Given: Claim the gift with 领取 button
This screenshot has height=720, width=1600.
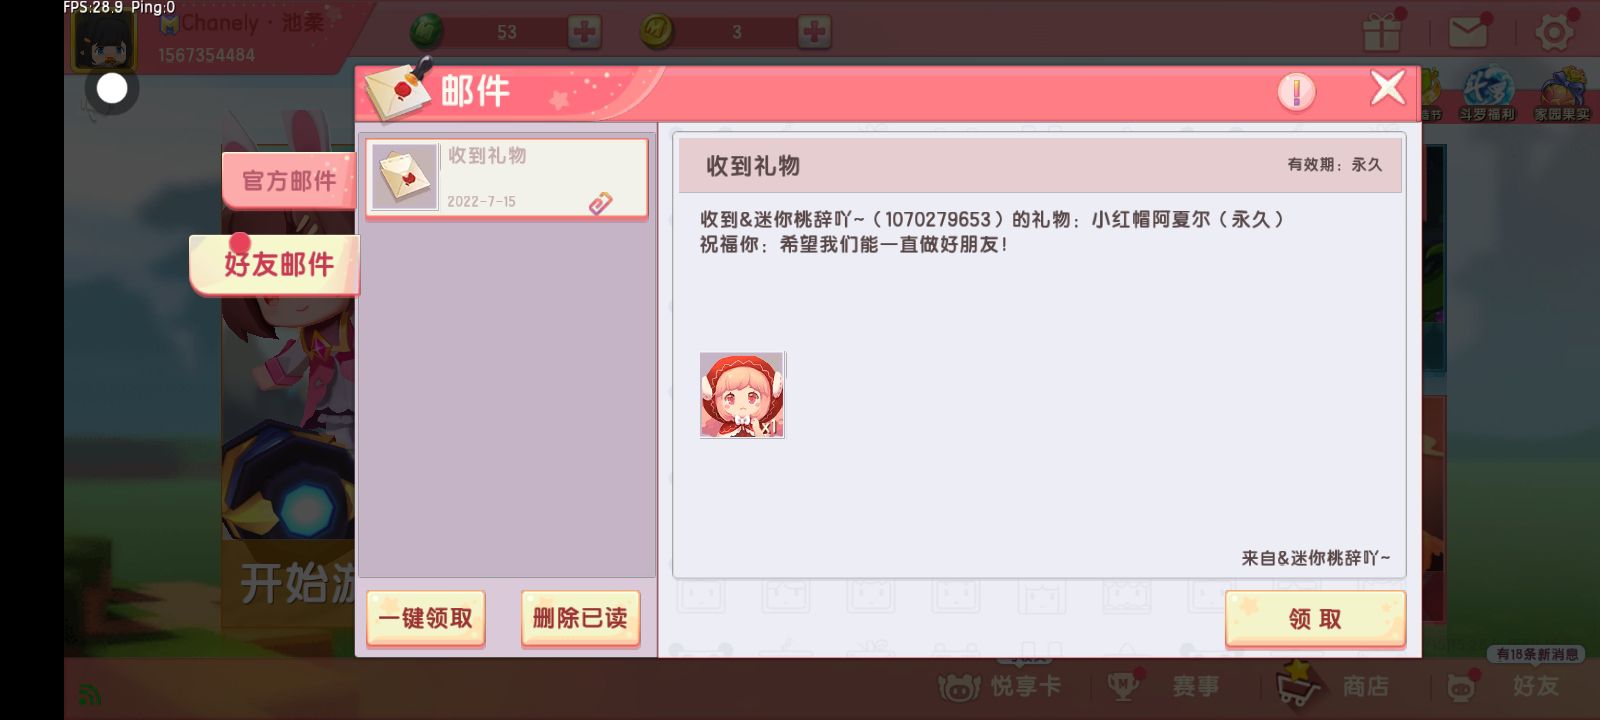Looking at the screenshot, I should [x=1315, y=618].
